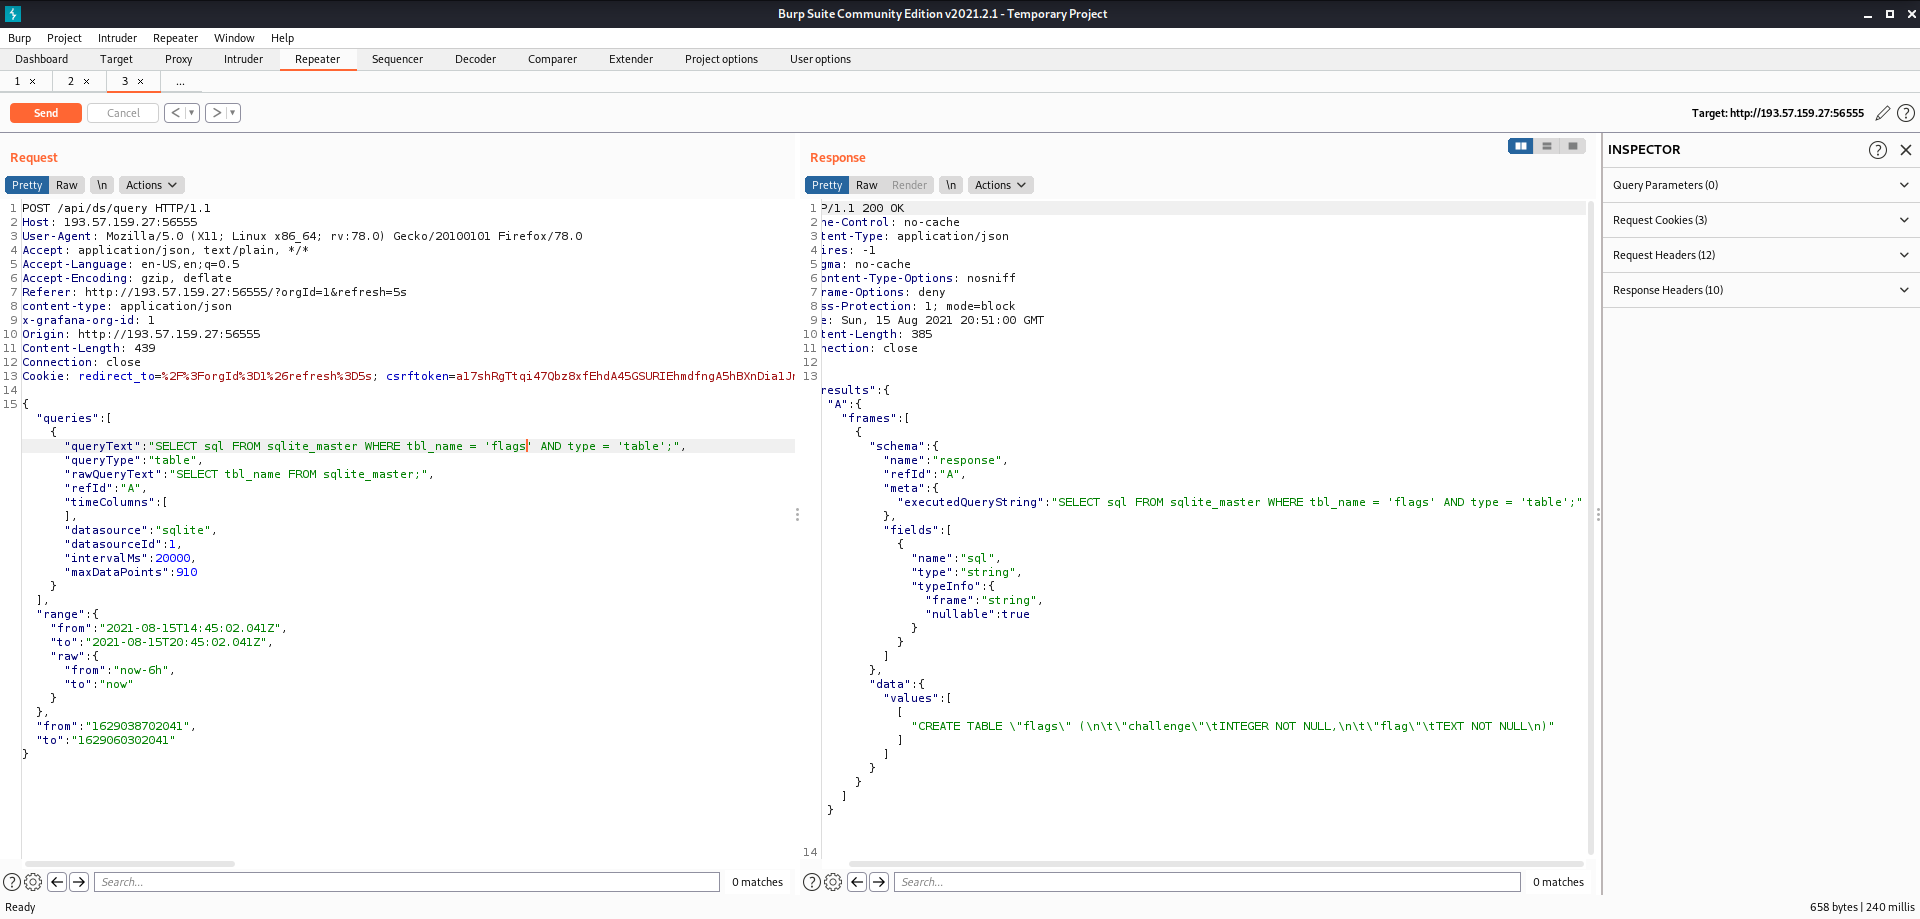1920x919 pixels.
Task: Click response vertical scrollbar
Action: (1590, 528)
